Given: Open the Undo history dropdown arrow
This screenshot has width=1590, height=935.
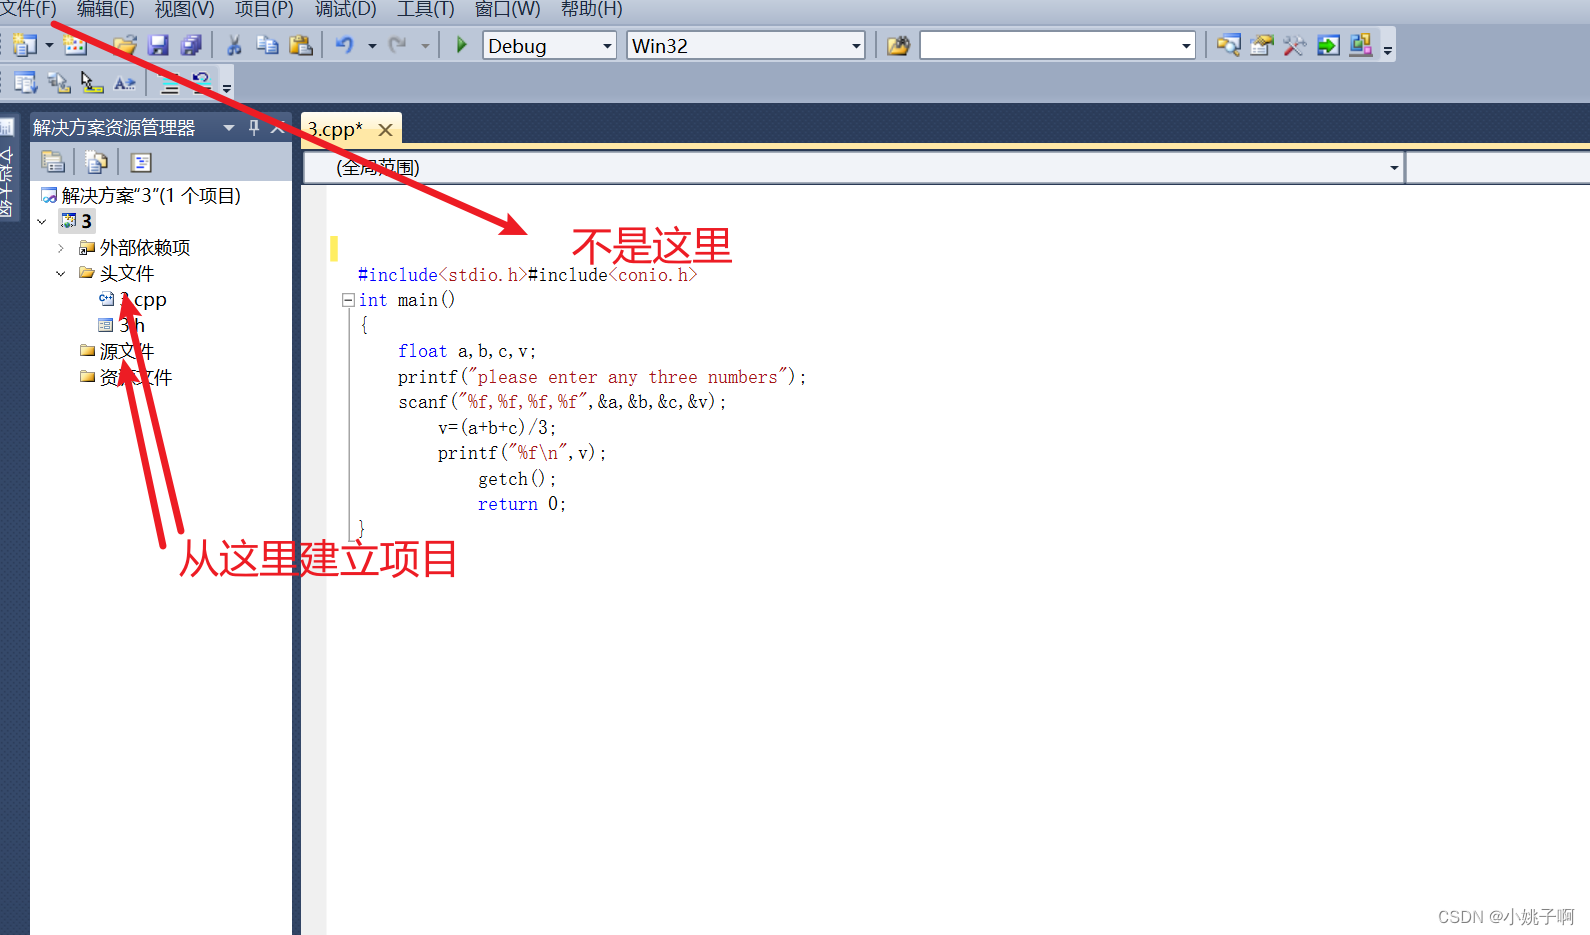Looking at the screenshot, I should [372, 46].
